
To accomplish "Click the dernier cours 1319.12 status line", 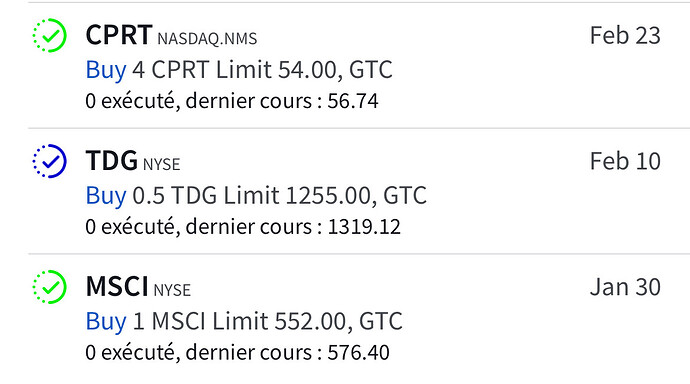I will coord(243,227).
